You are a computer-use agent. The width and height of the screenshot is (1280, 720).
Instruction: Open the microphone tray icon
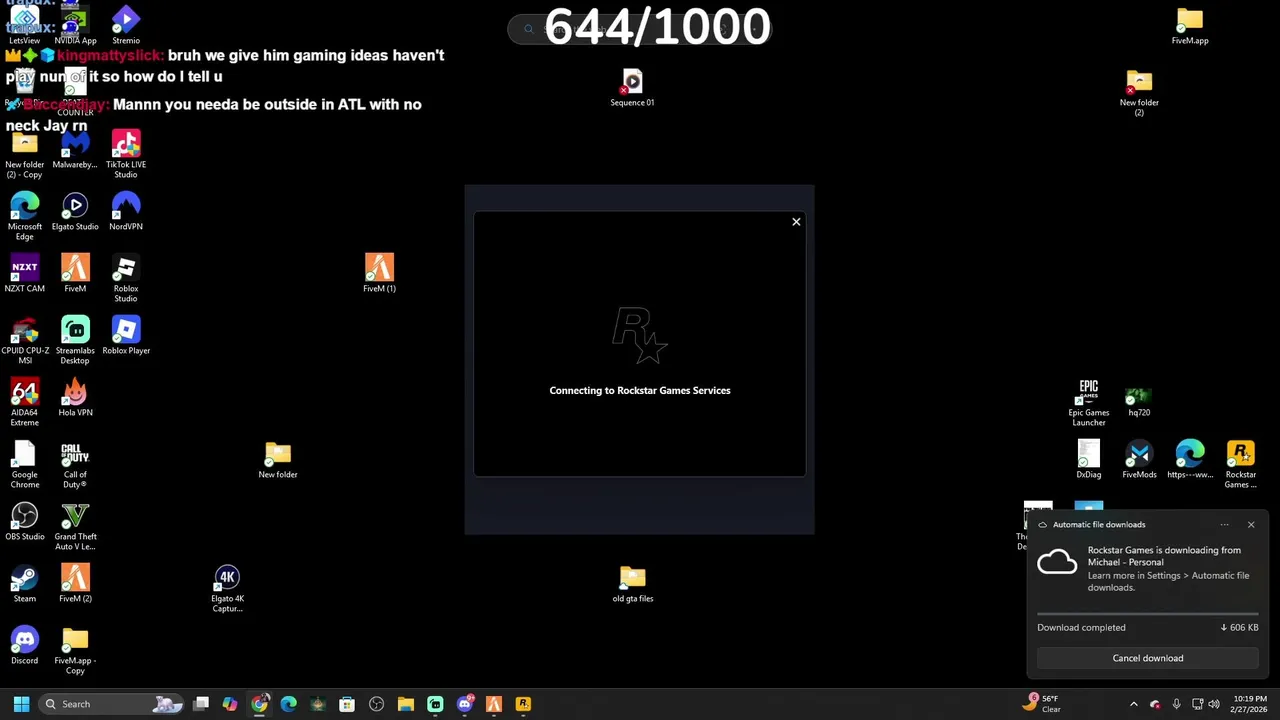pos(1176,704)
